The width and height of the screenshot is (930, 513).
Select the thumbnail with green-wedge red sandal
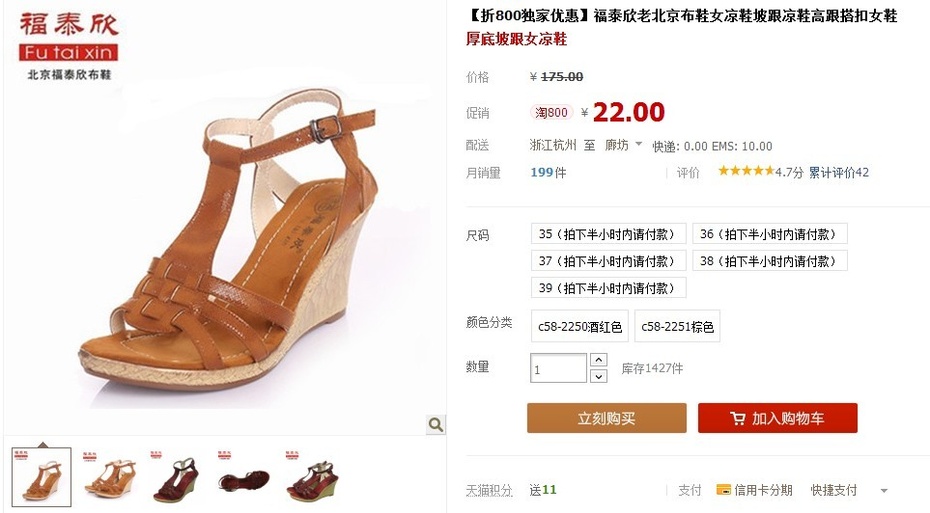[312, 476]
